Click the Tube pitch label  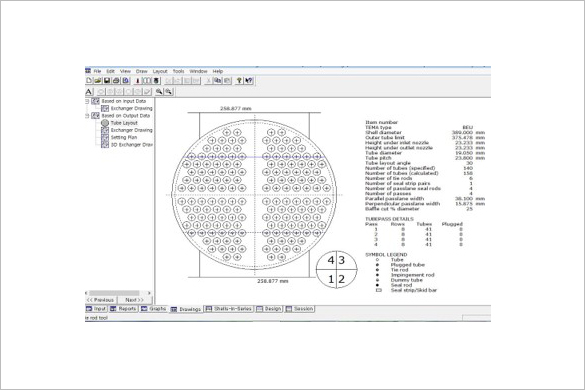click(x=378, y=158)
